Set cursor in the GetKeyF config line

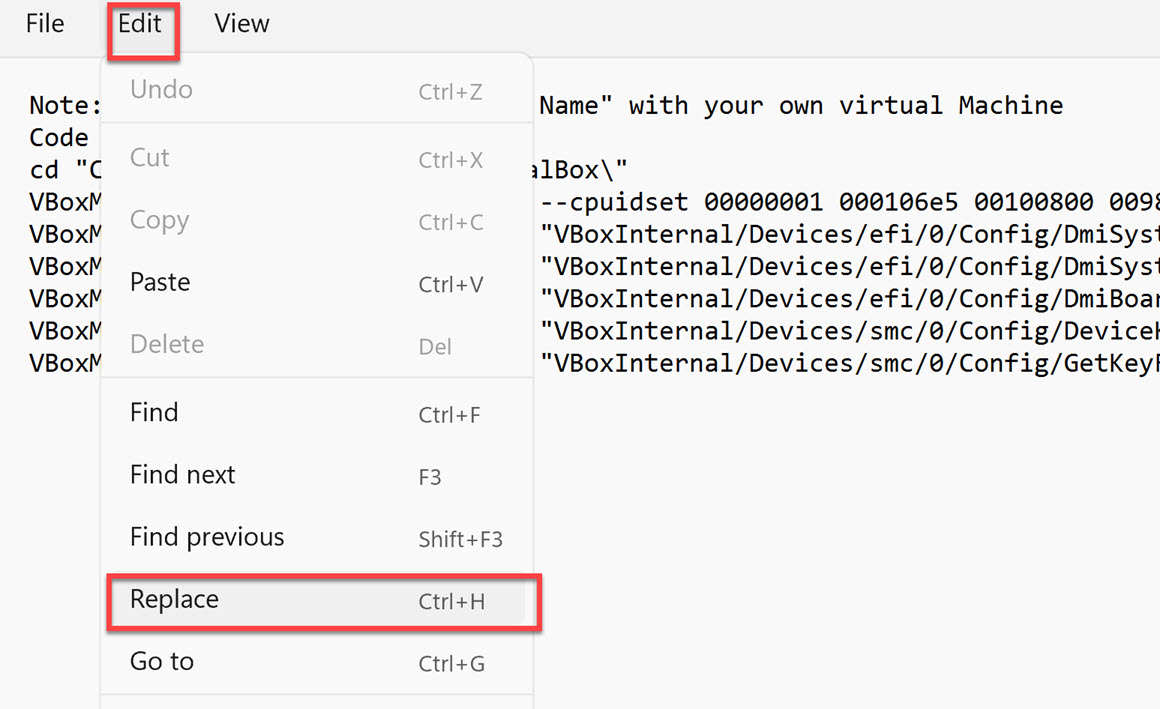pos(850,363)
